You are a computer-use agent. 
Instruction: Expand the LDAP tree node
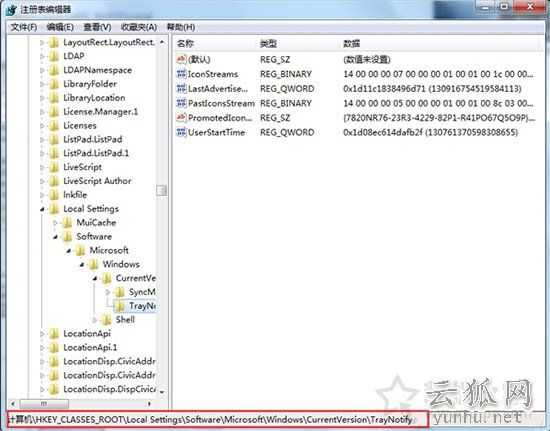click(42, 56)
